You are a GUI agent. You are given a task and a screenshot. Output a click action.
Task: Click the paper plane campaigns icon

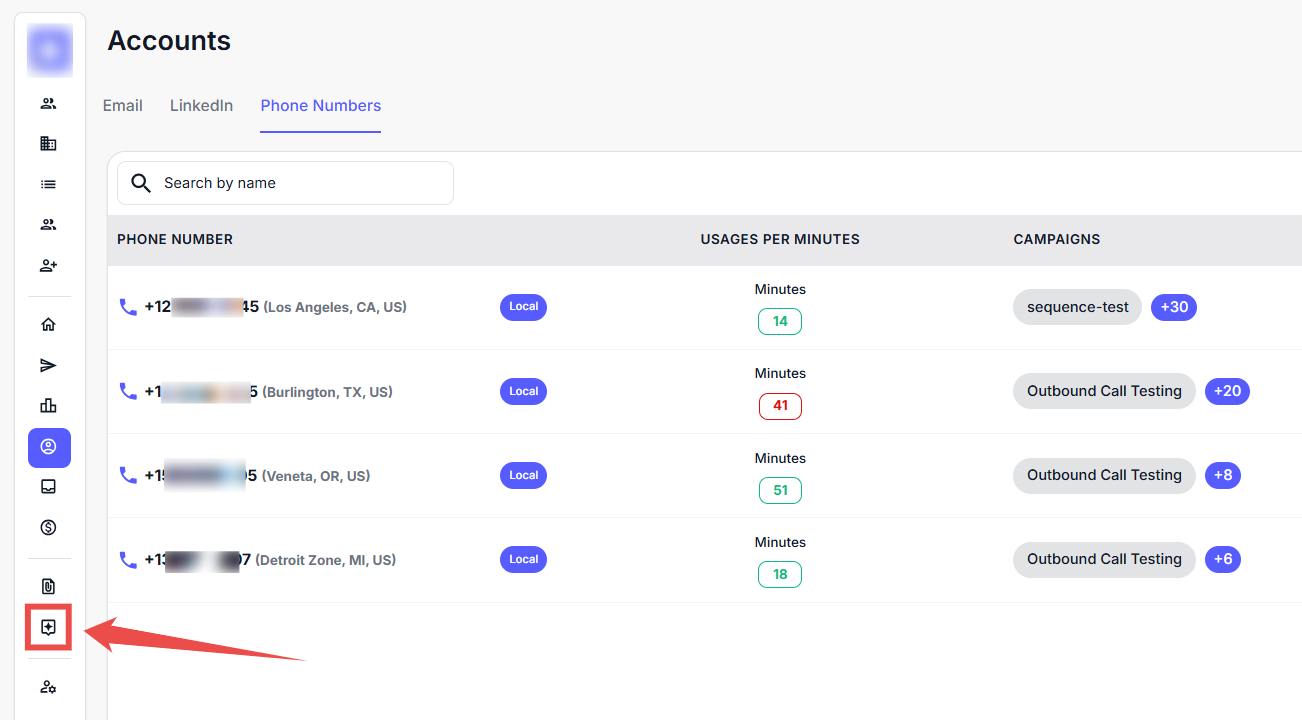(48, 365)
